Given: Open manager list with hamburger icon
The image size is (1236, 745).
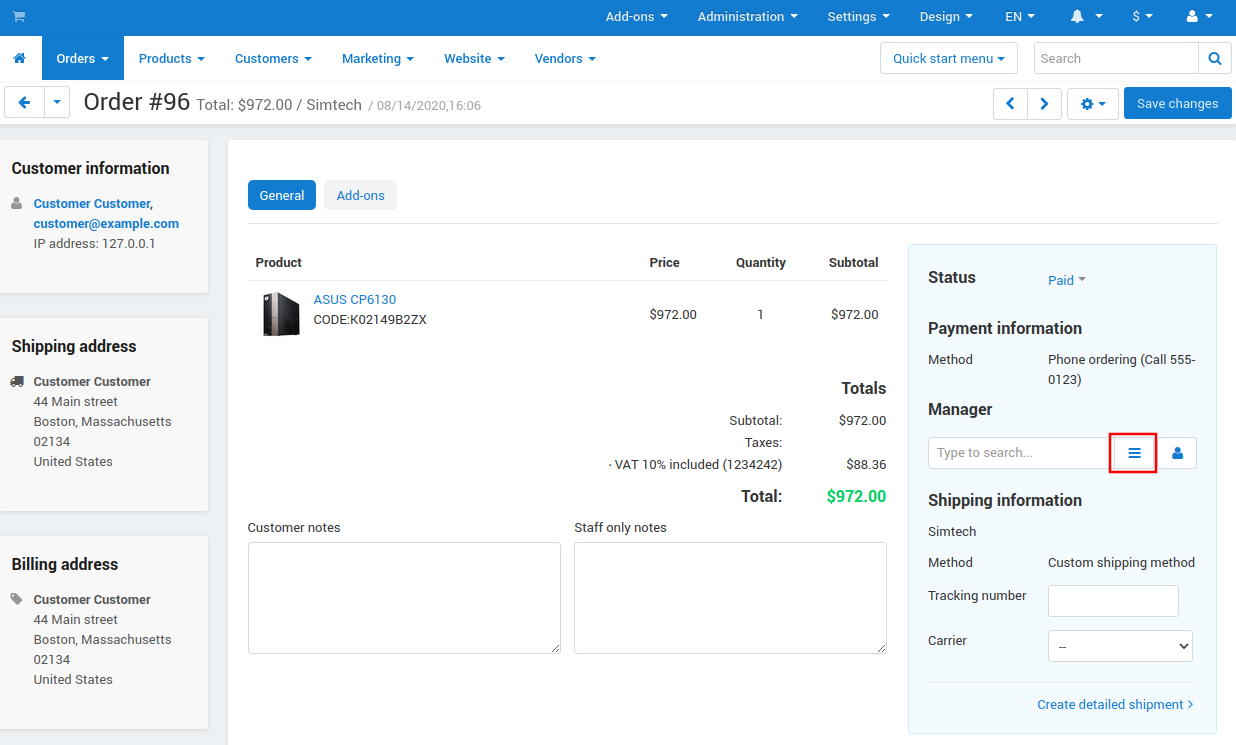Looking at the screenshot, I should tap(1134, 453).
